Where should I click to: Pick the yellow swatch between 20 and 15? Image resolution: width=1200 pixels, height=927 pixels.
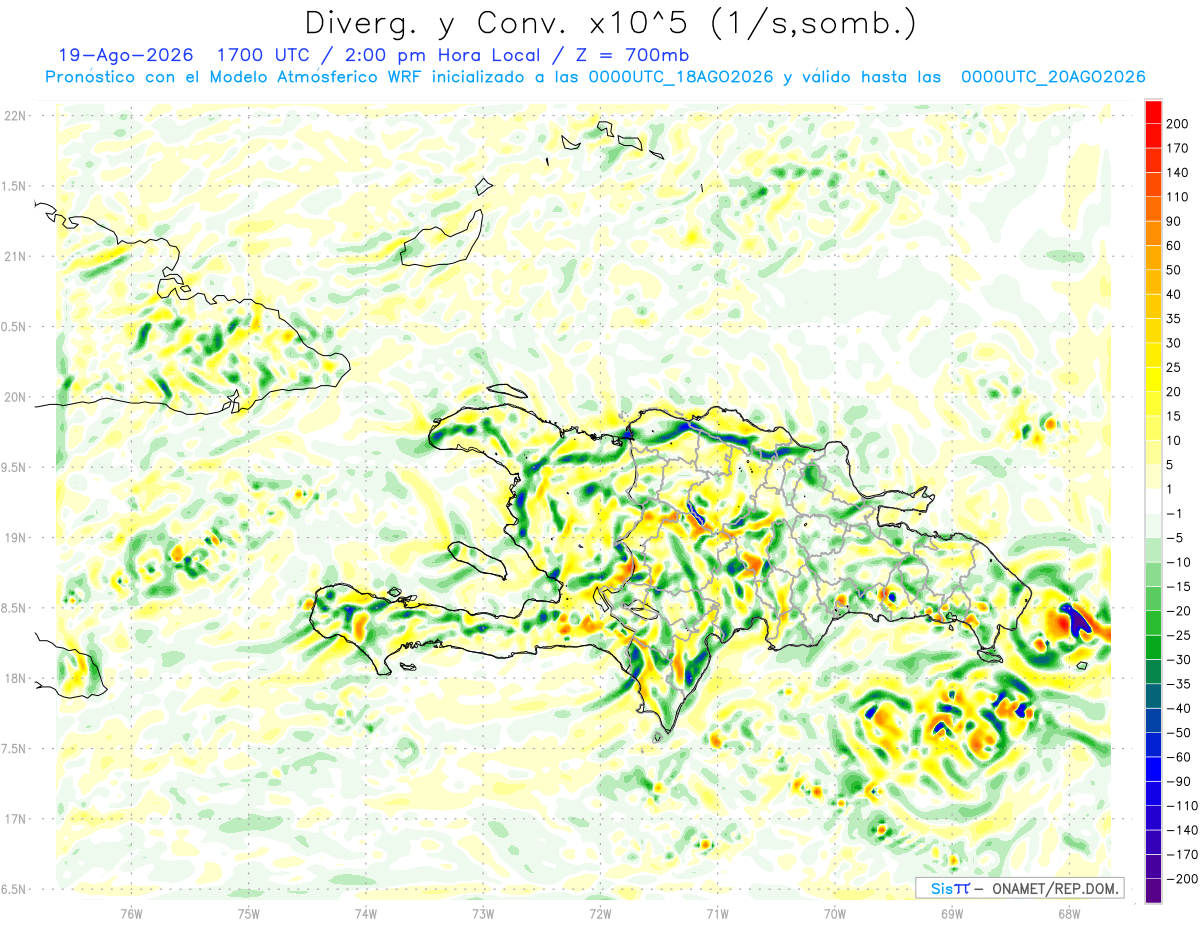1153,404
